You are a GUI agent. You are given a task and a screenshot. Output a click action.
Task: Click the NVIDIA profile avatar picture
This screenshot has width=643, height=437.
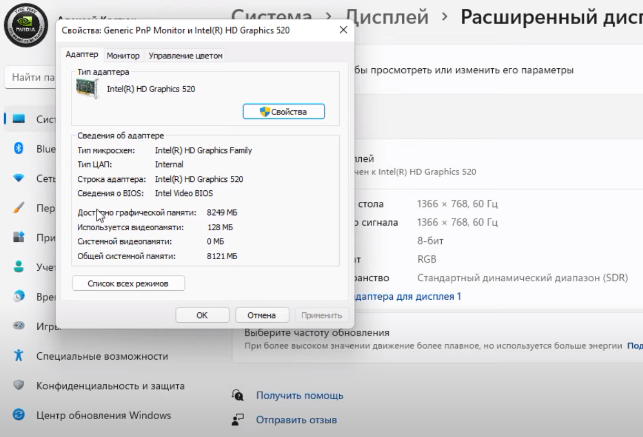26,25
